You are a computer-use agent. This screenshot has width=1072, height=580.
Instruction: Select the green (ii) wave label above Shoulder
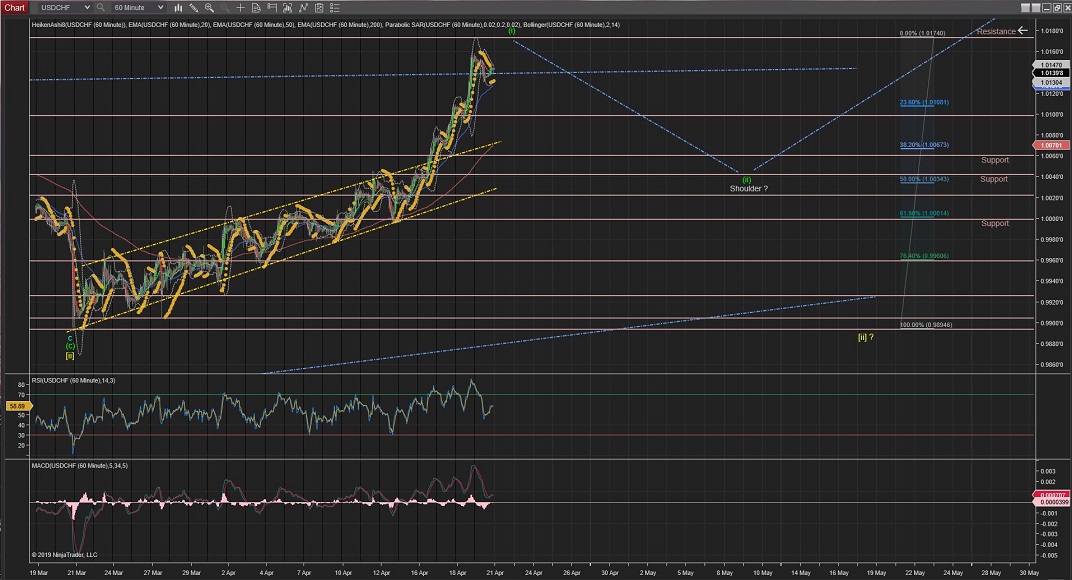(747, 180)
